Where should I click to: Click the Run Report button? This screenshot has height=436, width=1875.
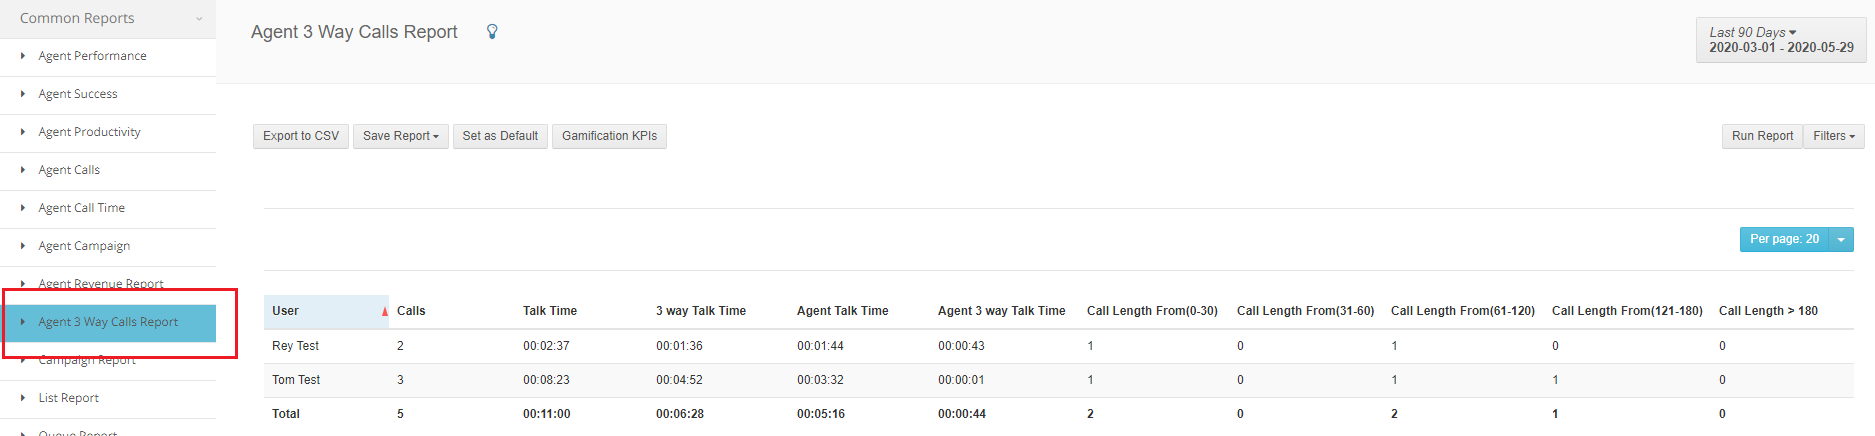[1762, 136]
